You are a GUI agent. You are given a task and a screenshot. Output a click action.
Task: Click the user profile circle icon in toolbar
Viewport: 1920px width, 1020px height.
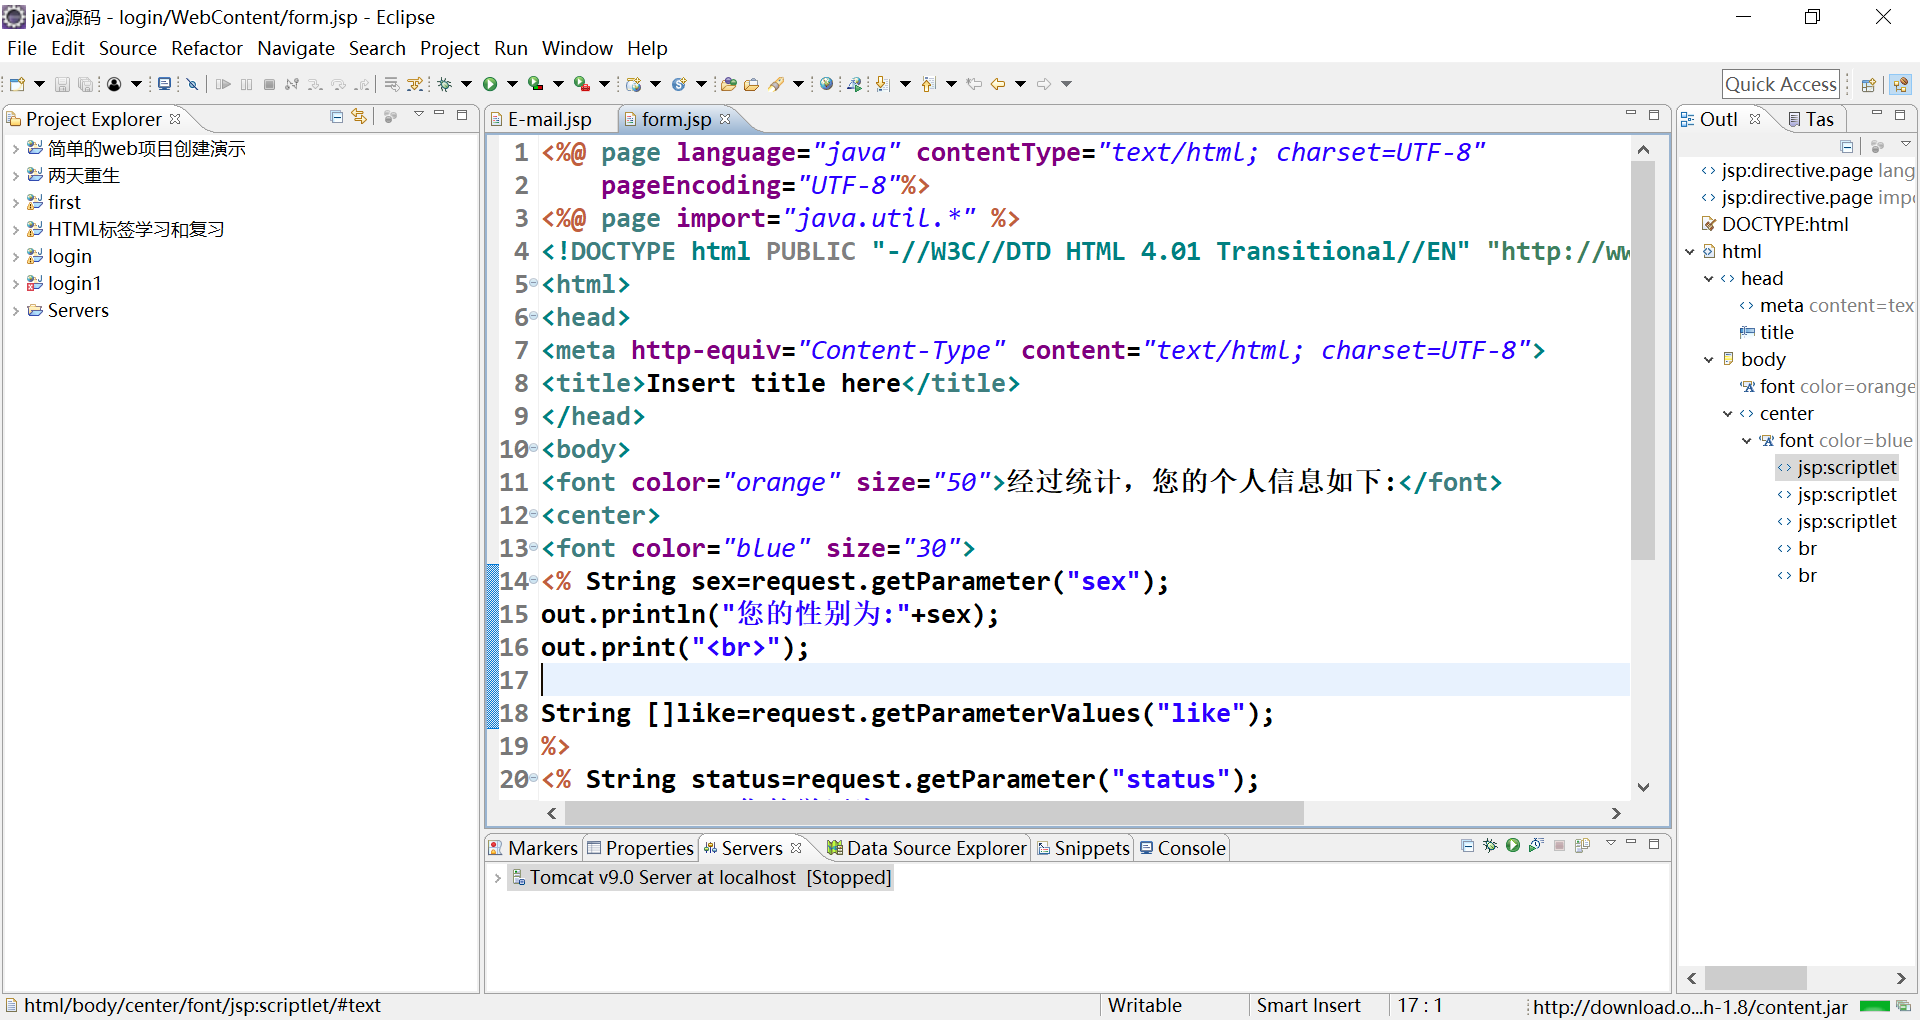click(114, 84)
